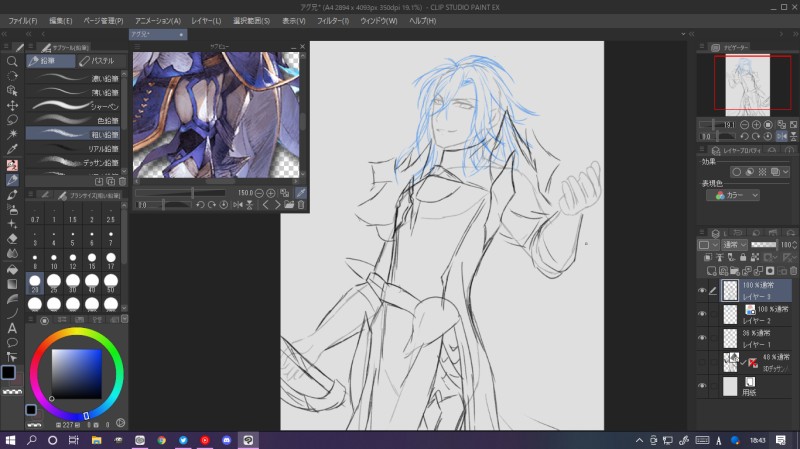Open フィルター(I) menu
Viewport: 800px width, 449px height.
333,21
